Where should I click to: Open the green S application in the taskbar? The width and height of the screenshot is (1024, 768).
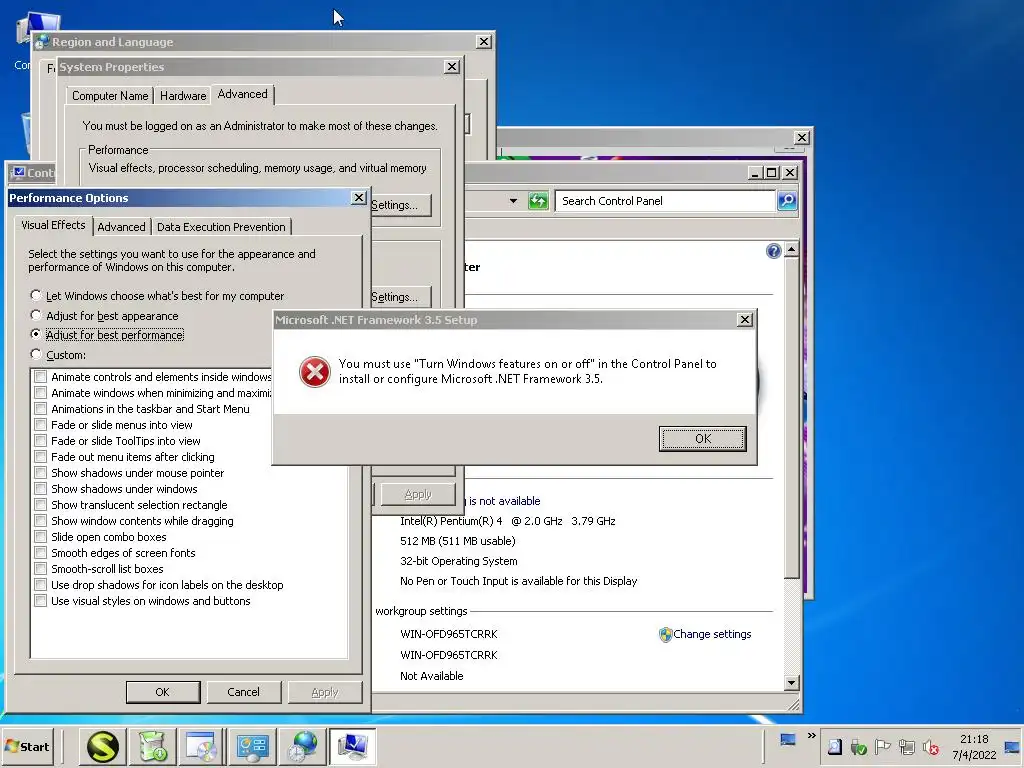[103, 746]
